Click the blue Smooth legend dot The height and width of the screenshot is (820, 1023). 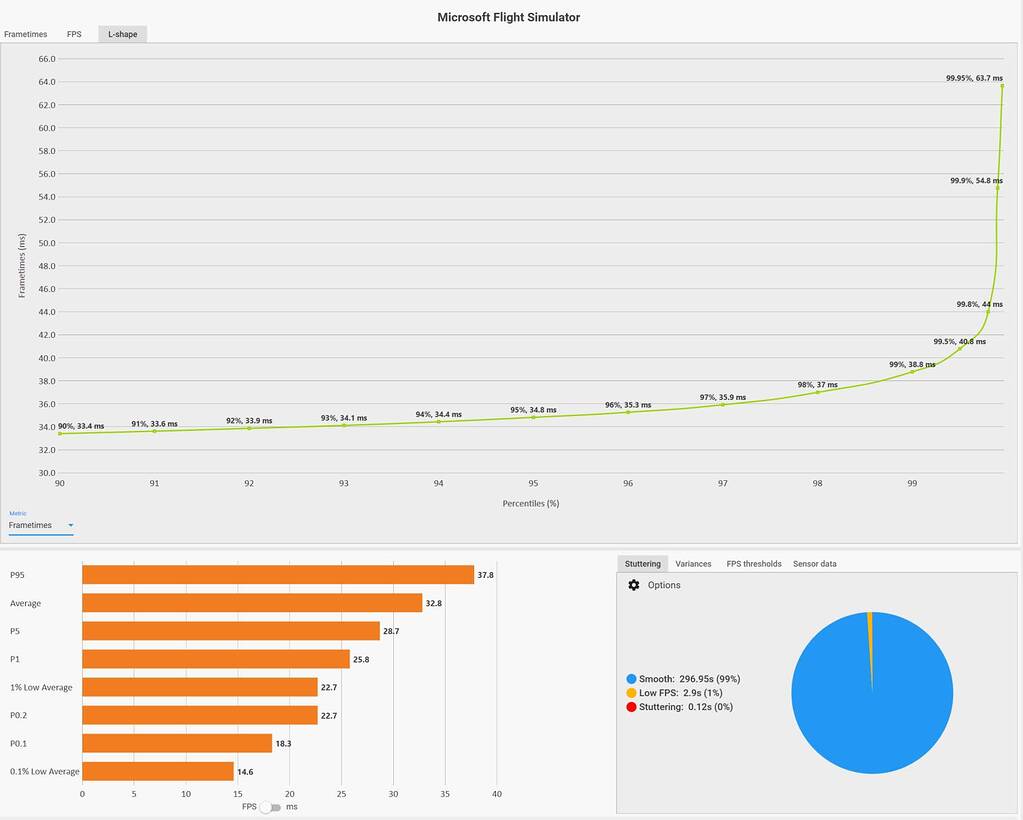point(631,679)
